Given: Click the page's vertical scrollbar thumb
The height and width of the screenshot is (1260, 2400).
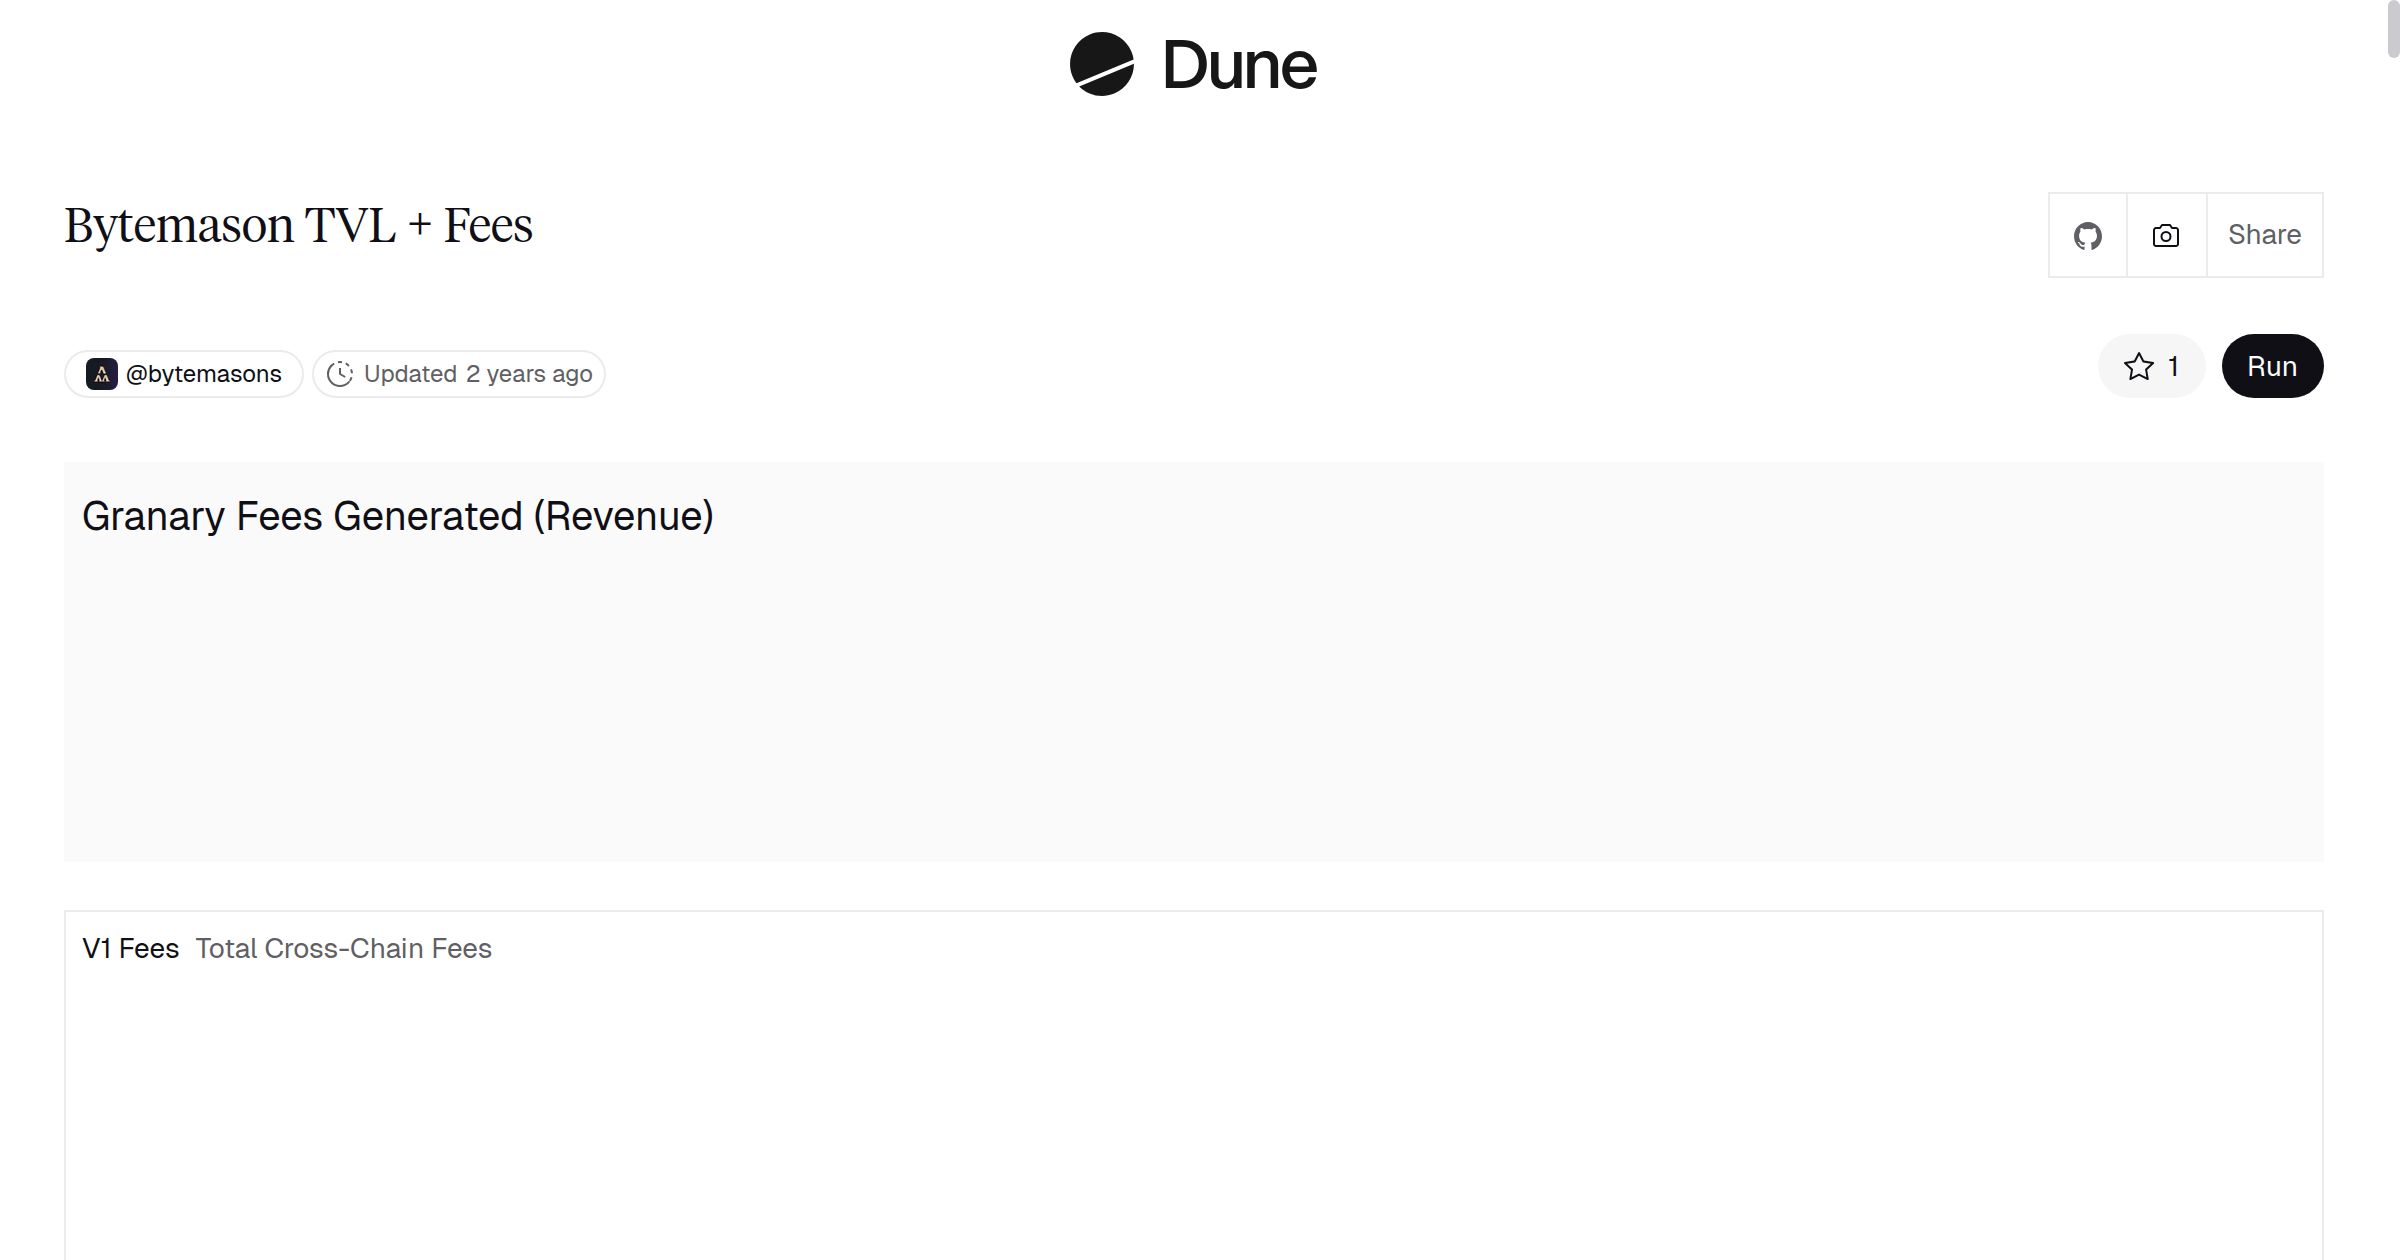Looking at the screenshot, I should pyautogui.click(x=2392, y=30).
